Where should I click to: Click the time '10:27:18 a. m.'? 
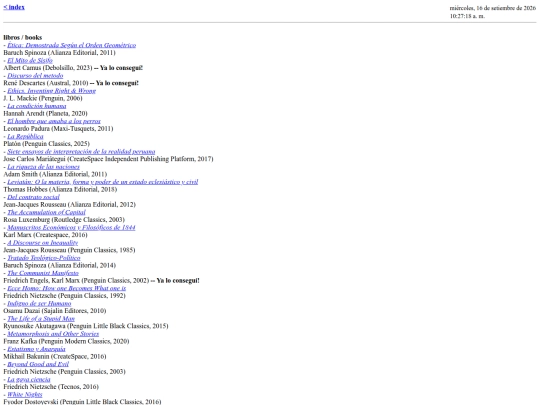(x=467, y=16)
